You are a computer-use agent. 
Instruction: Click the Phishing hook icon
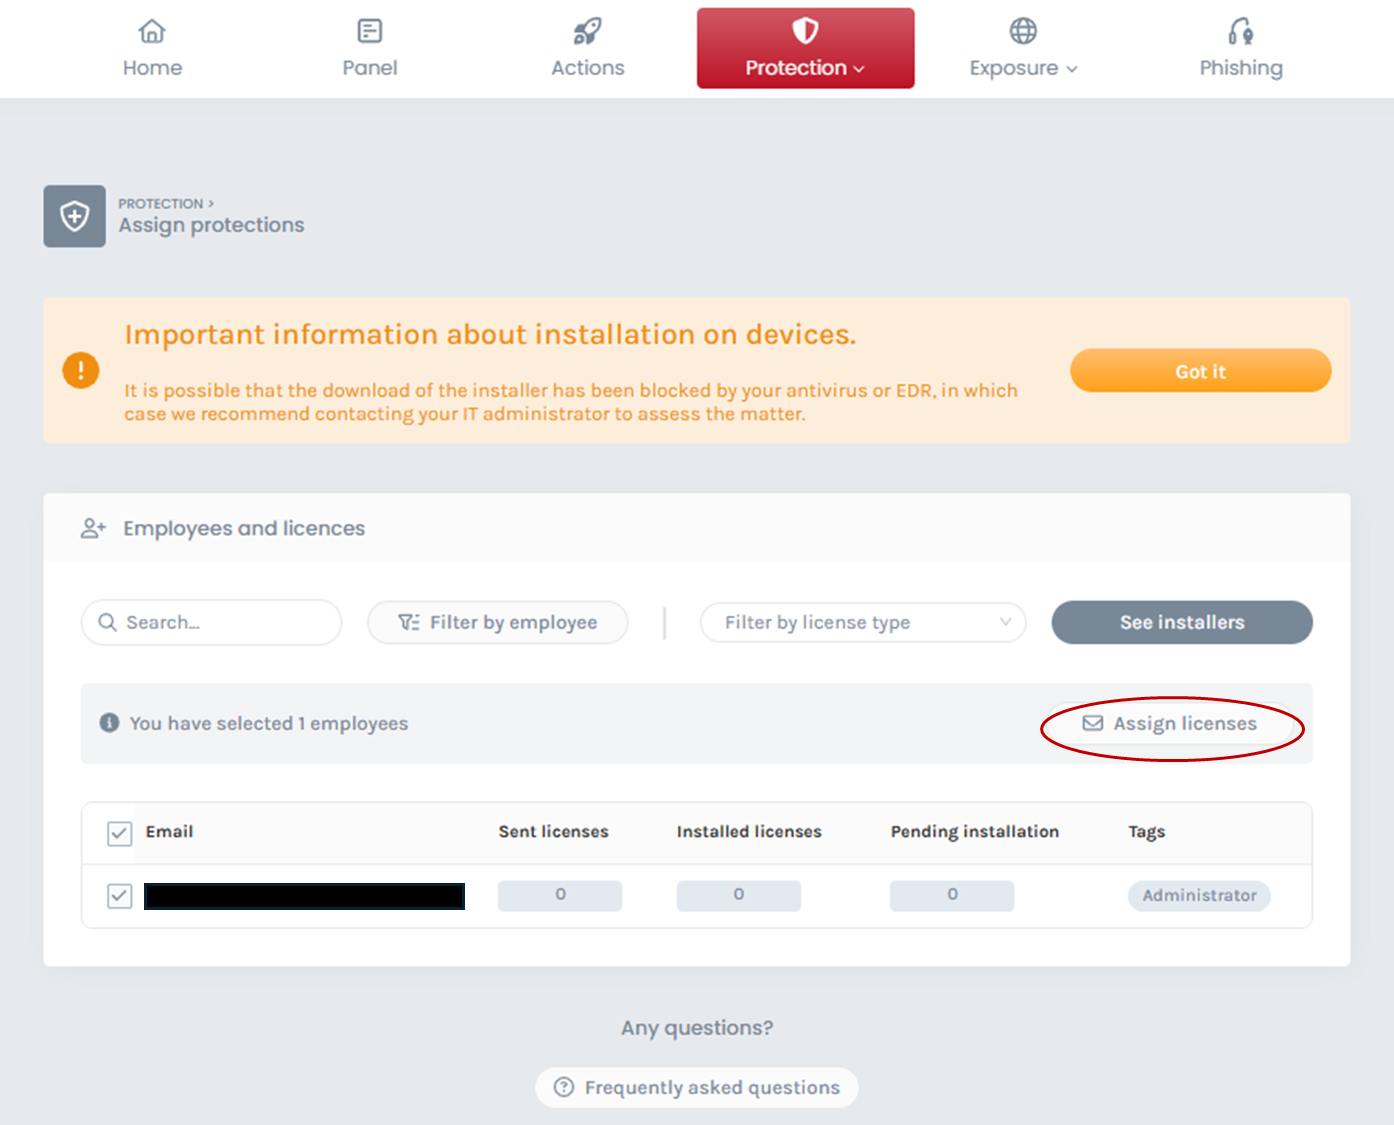(x=1240, y=32)
